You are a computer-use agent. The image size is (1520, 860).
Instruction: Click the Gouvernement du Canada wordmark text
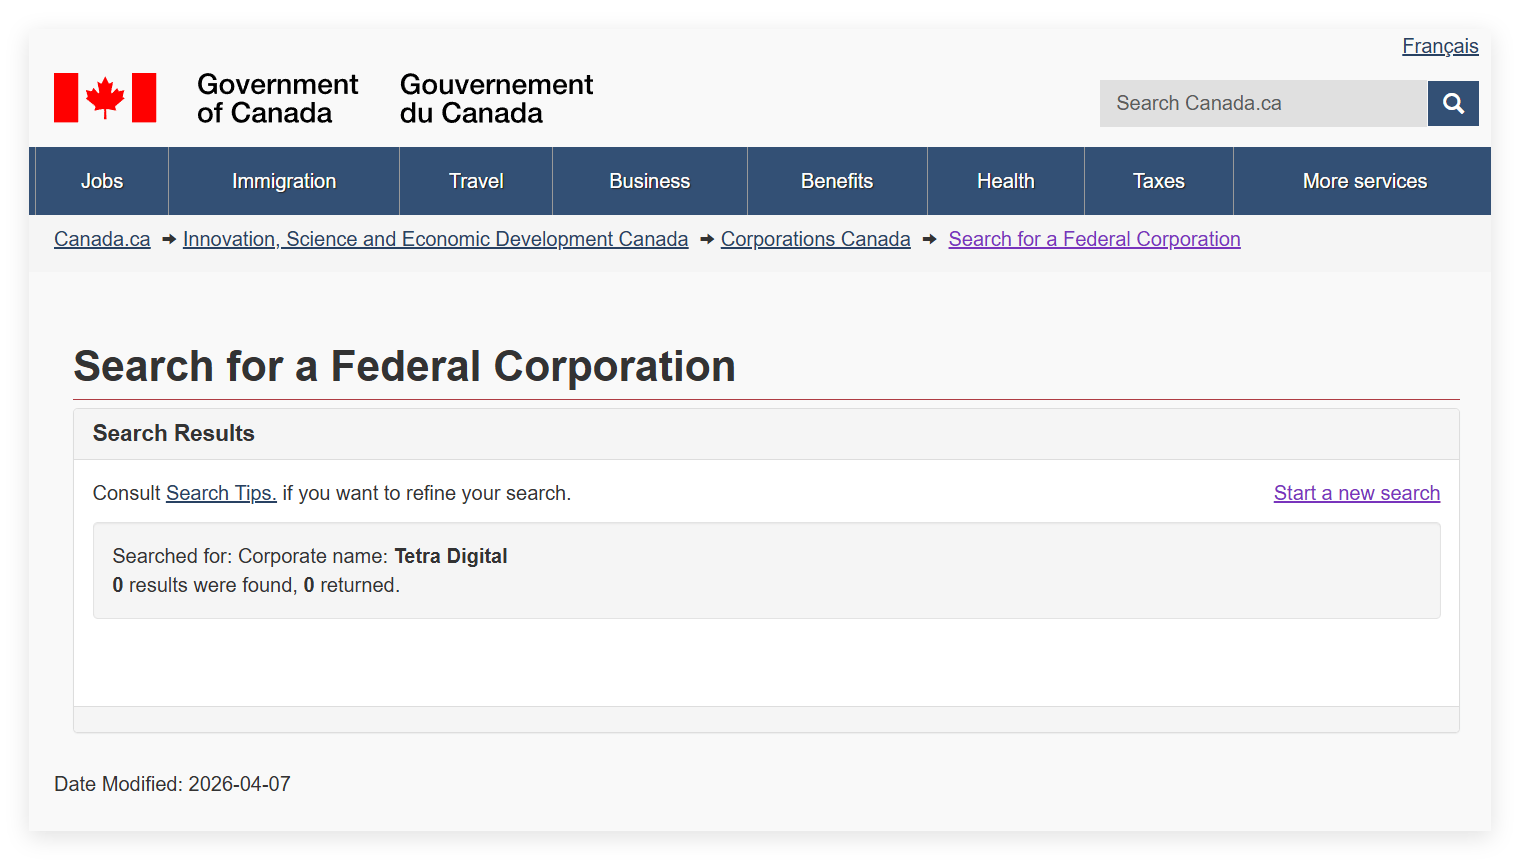pyautogui.click(x=496, y=98)
